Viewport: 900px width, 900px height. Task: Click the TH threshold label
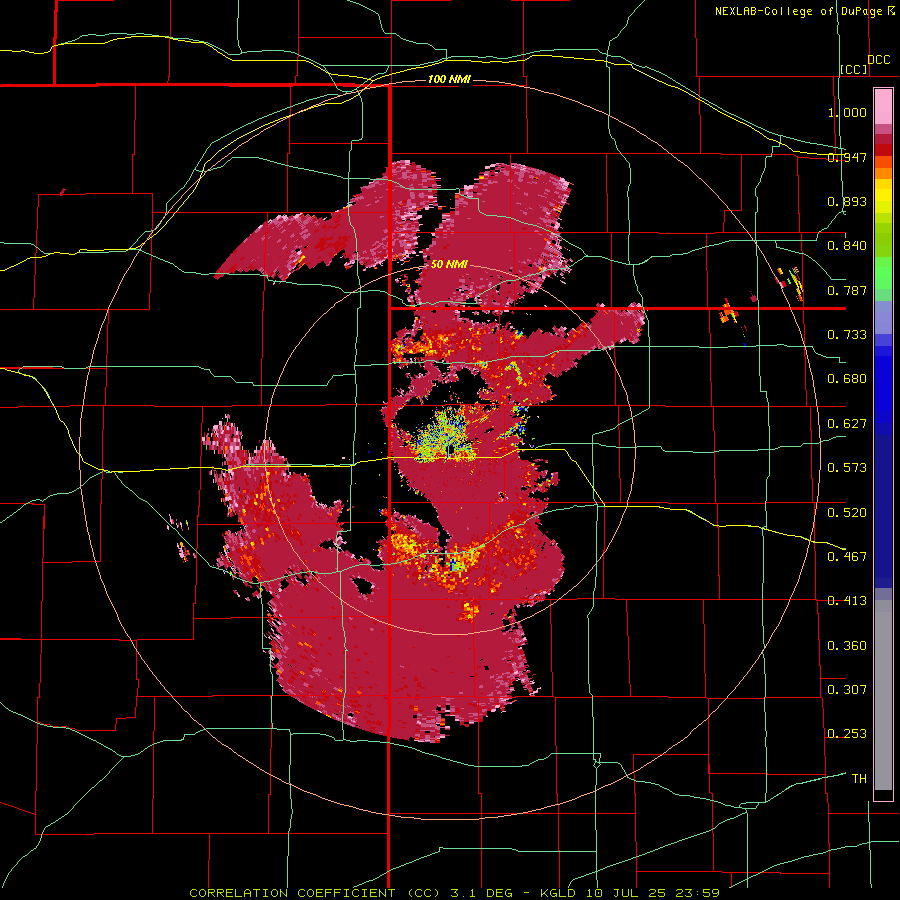point(859,779)
